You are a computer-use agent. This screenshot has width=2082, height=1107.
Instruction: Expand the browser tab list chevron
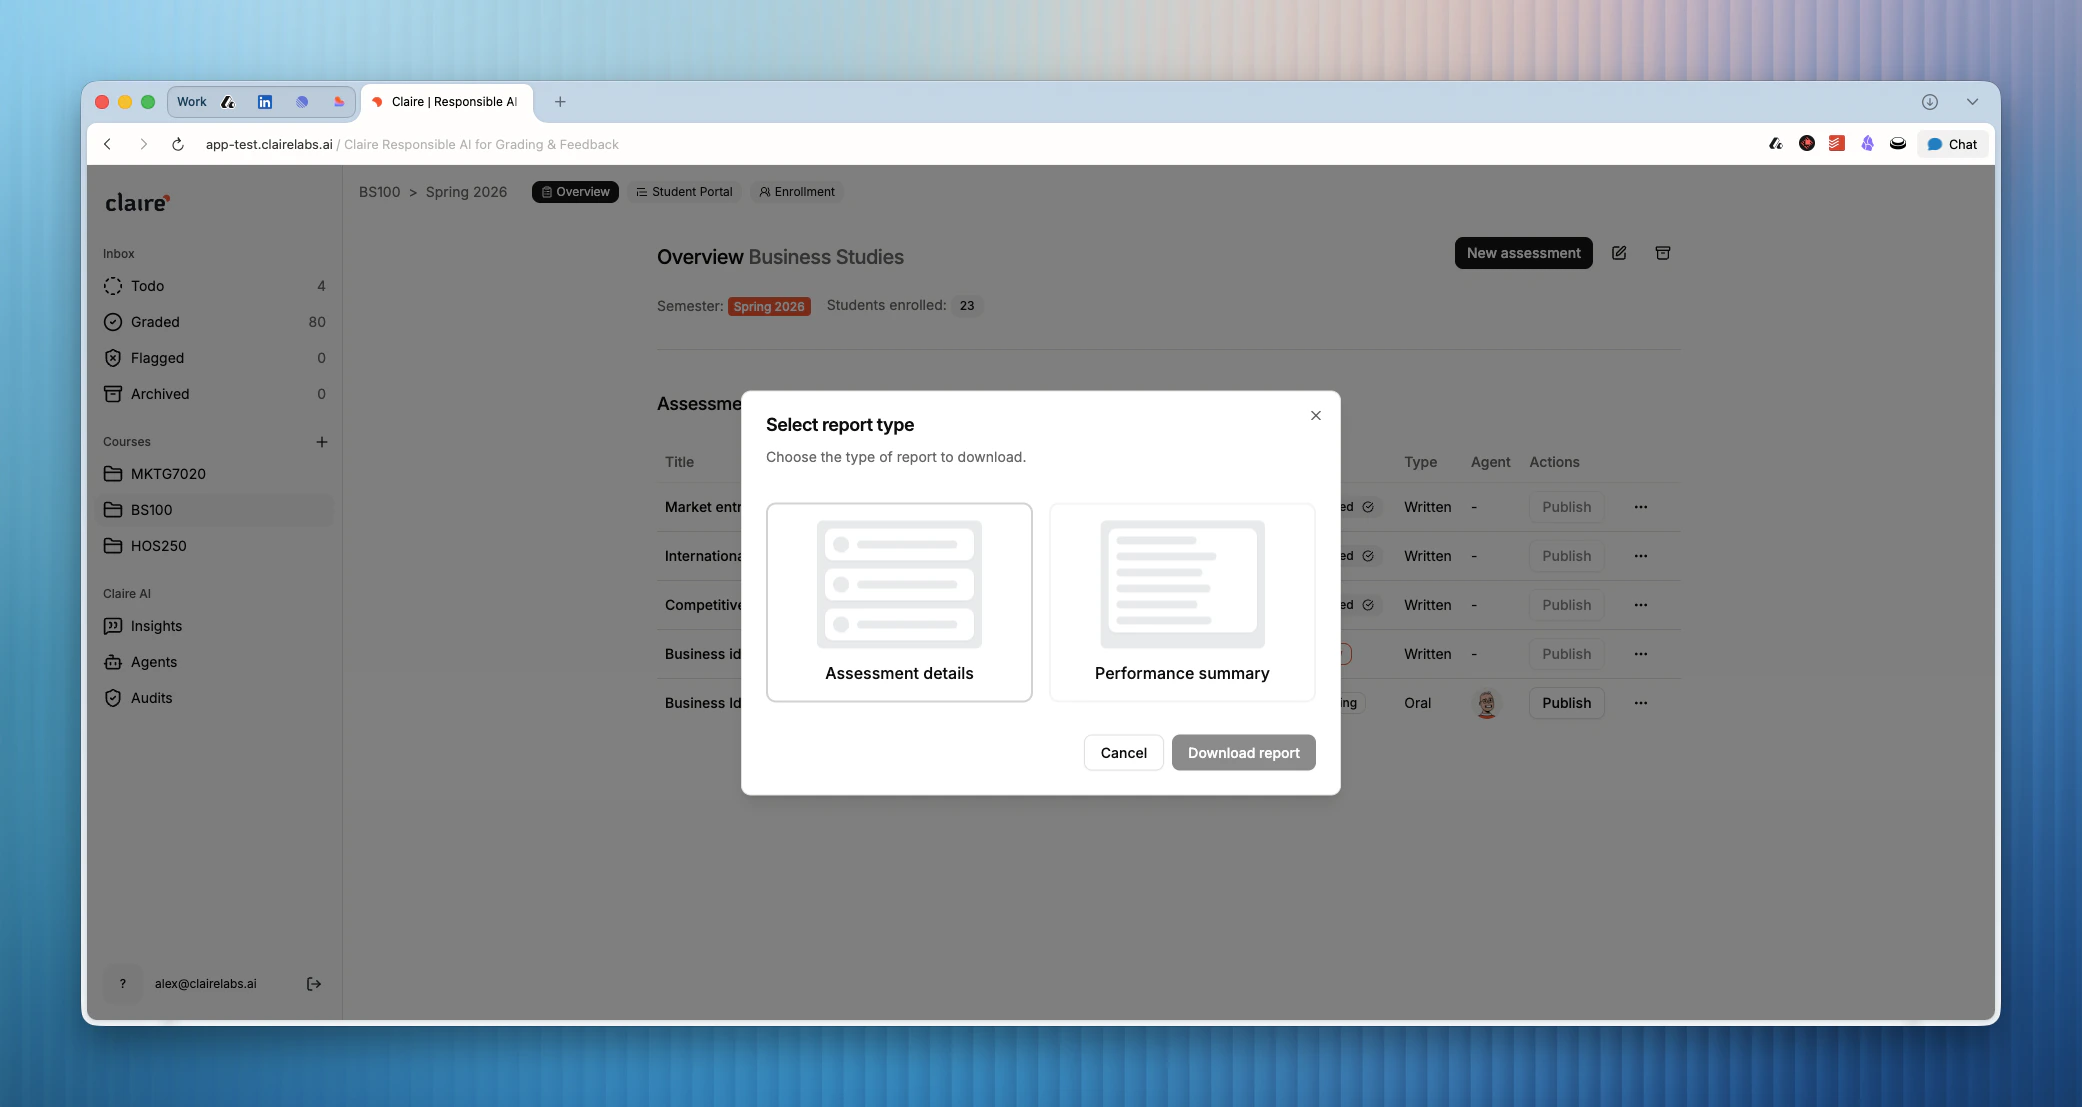point(1972,102)
